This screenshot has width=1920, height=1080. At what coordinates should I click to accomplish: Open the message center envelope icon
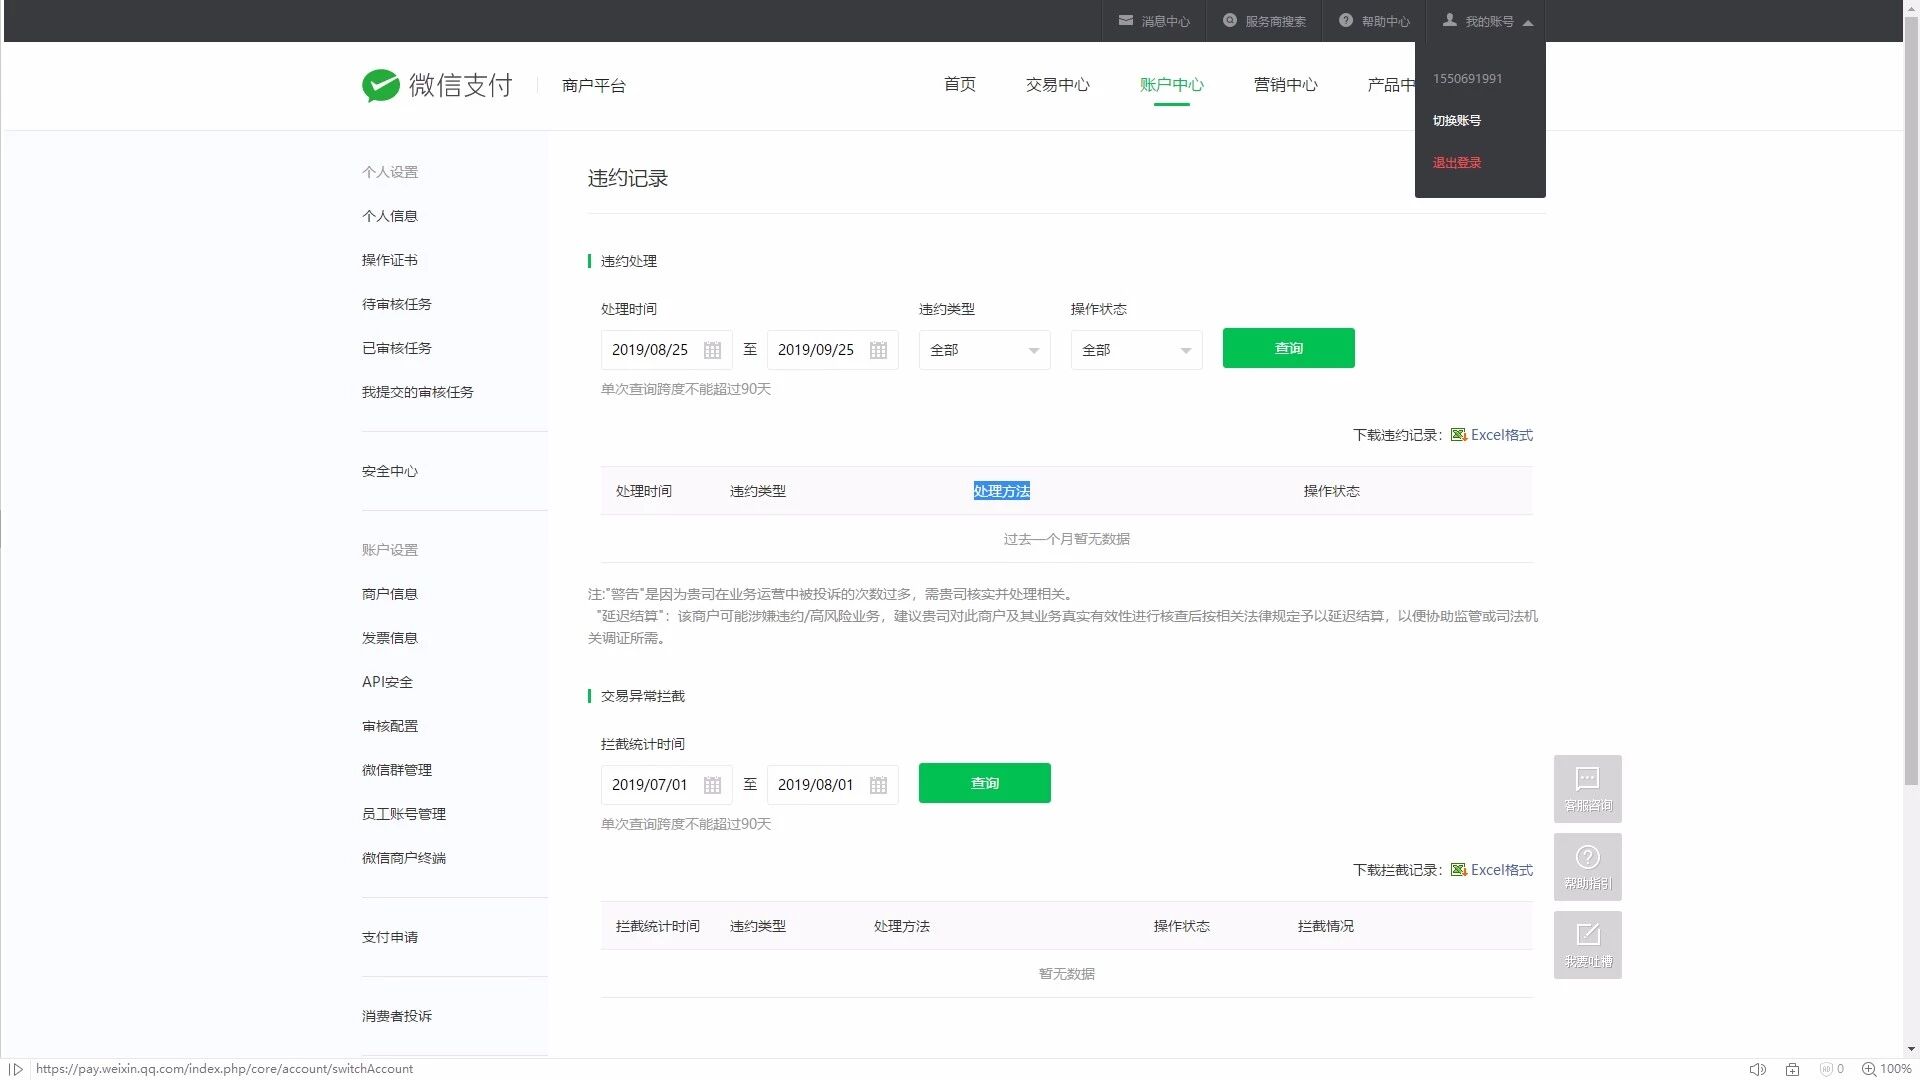(x=1126, y=21)
